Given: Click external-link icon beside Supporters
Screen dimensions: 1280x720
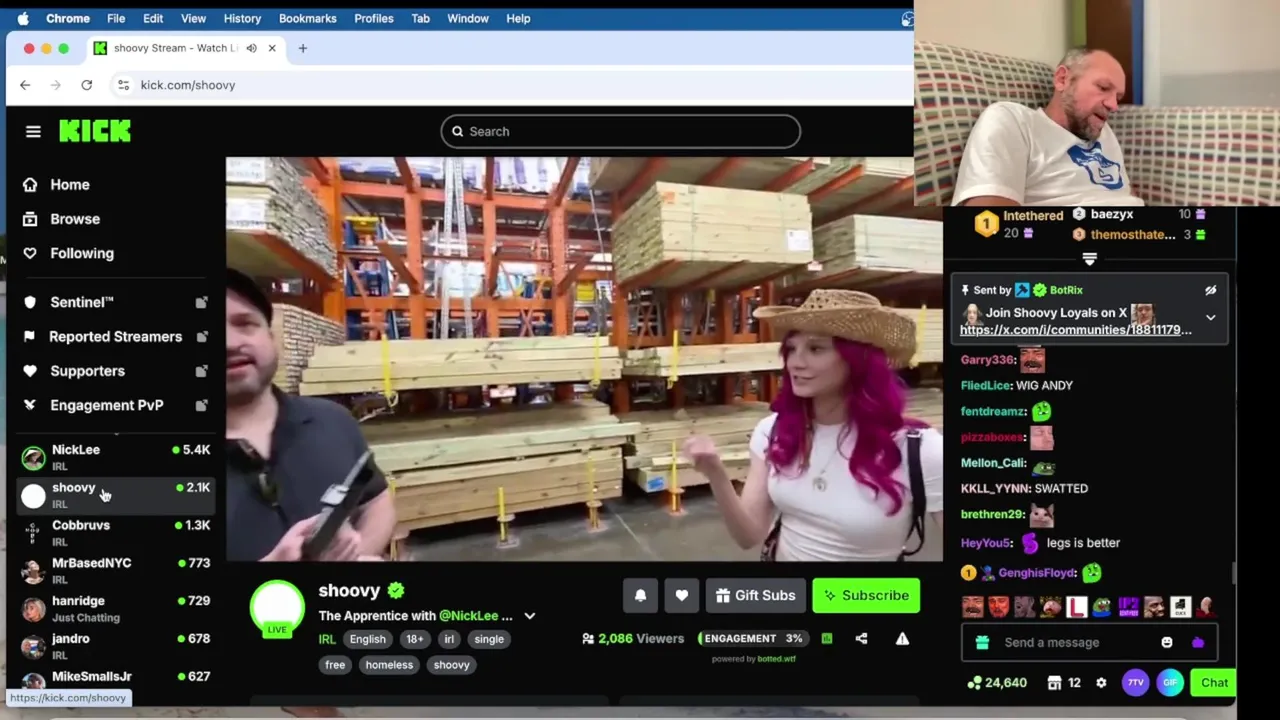Looking at the screenshot, I should (x=201, y=371).
